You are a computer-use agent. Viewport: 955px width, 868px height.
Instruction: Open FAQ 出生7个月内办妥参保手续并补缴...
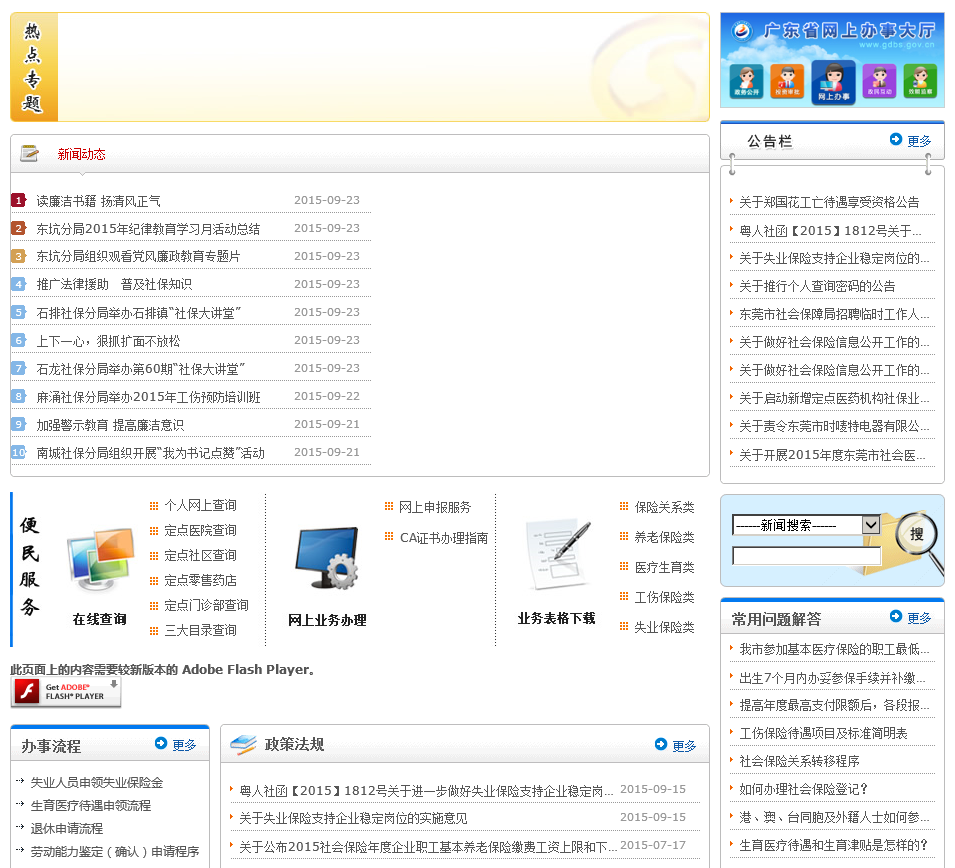(832, 678)
